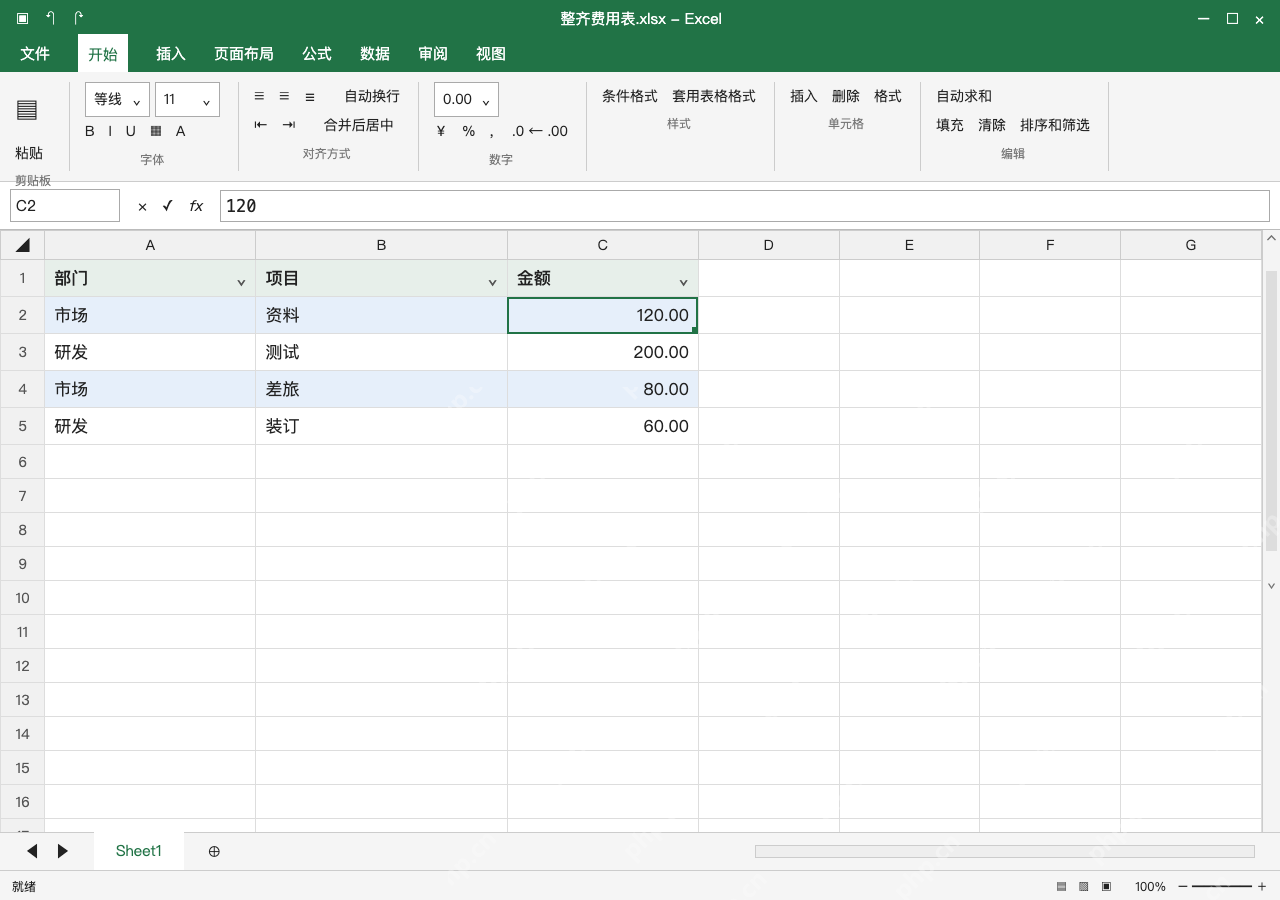This screenshot has width=1280, height=900.
Task: Center-align text using the middle alignment icon
Action: tap(284, 96)
